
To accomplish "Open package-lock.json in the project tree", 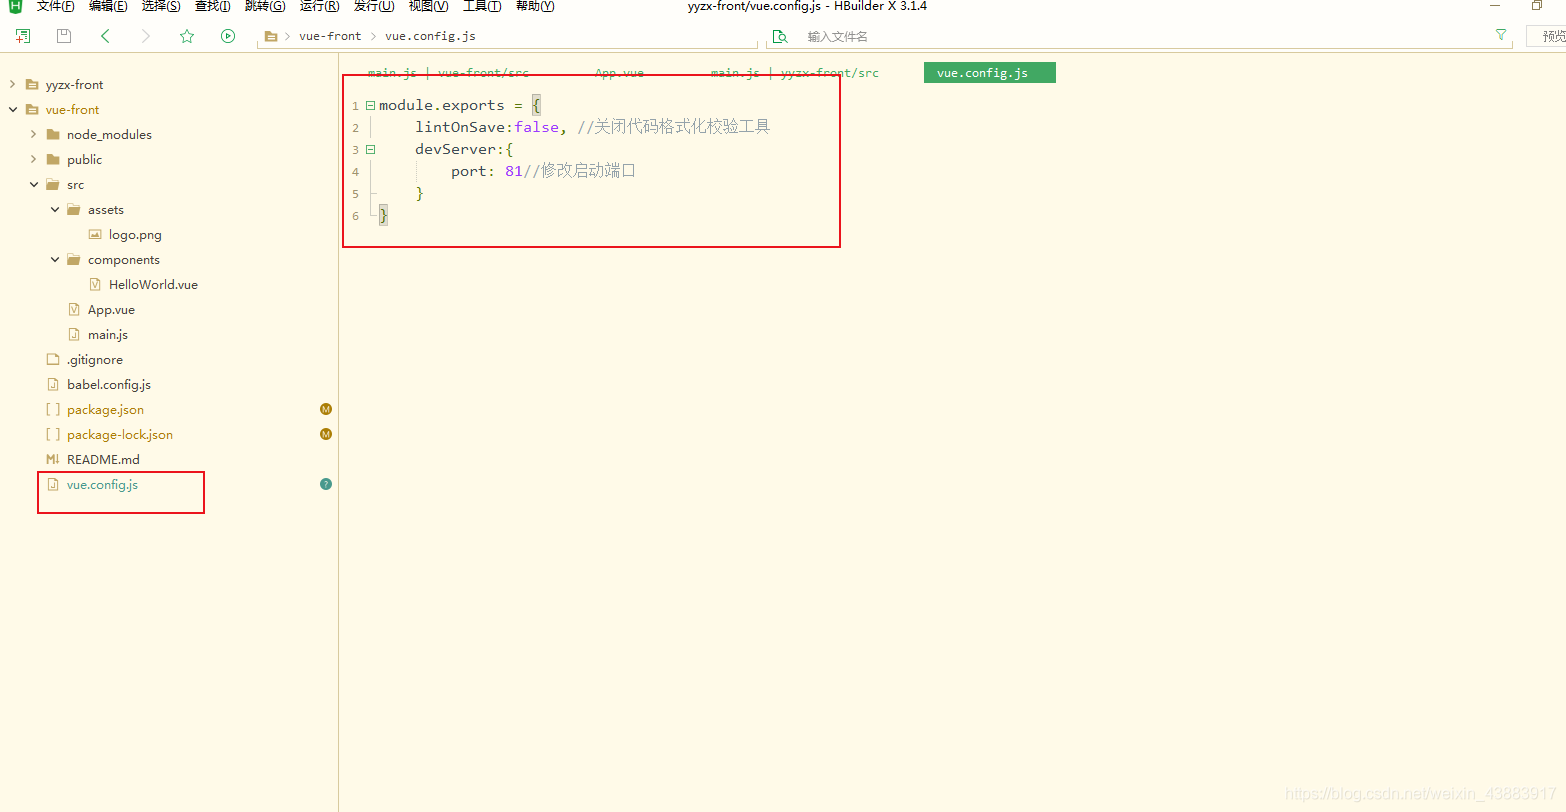I will 120,435.
